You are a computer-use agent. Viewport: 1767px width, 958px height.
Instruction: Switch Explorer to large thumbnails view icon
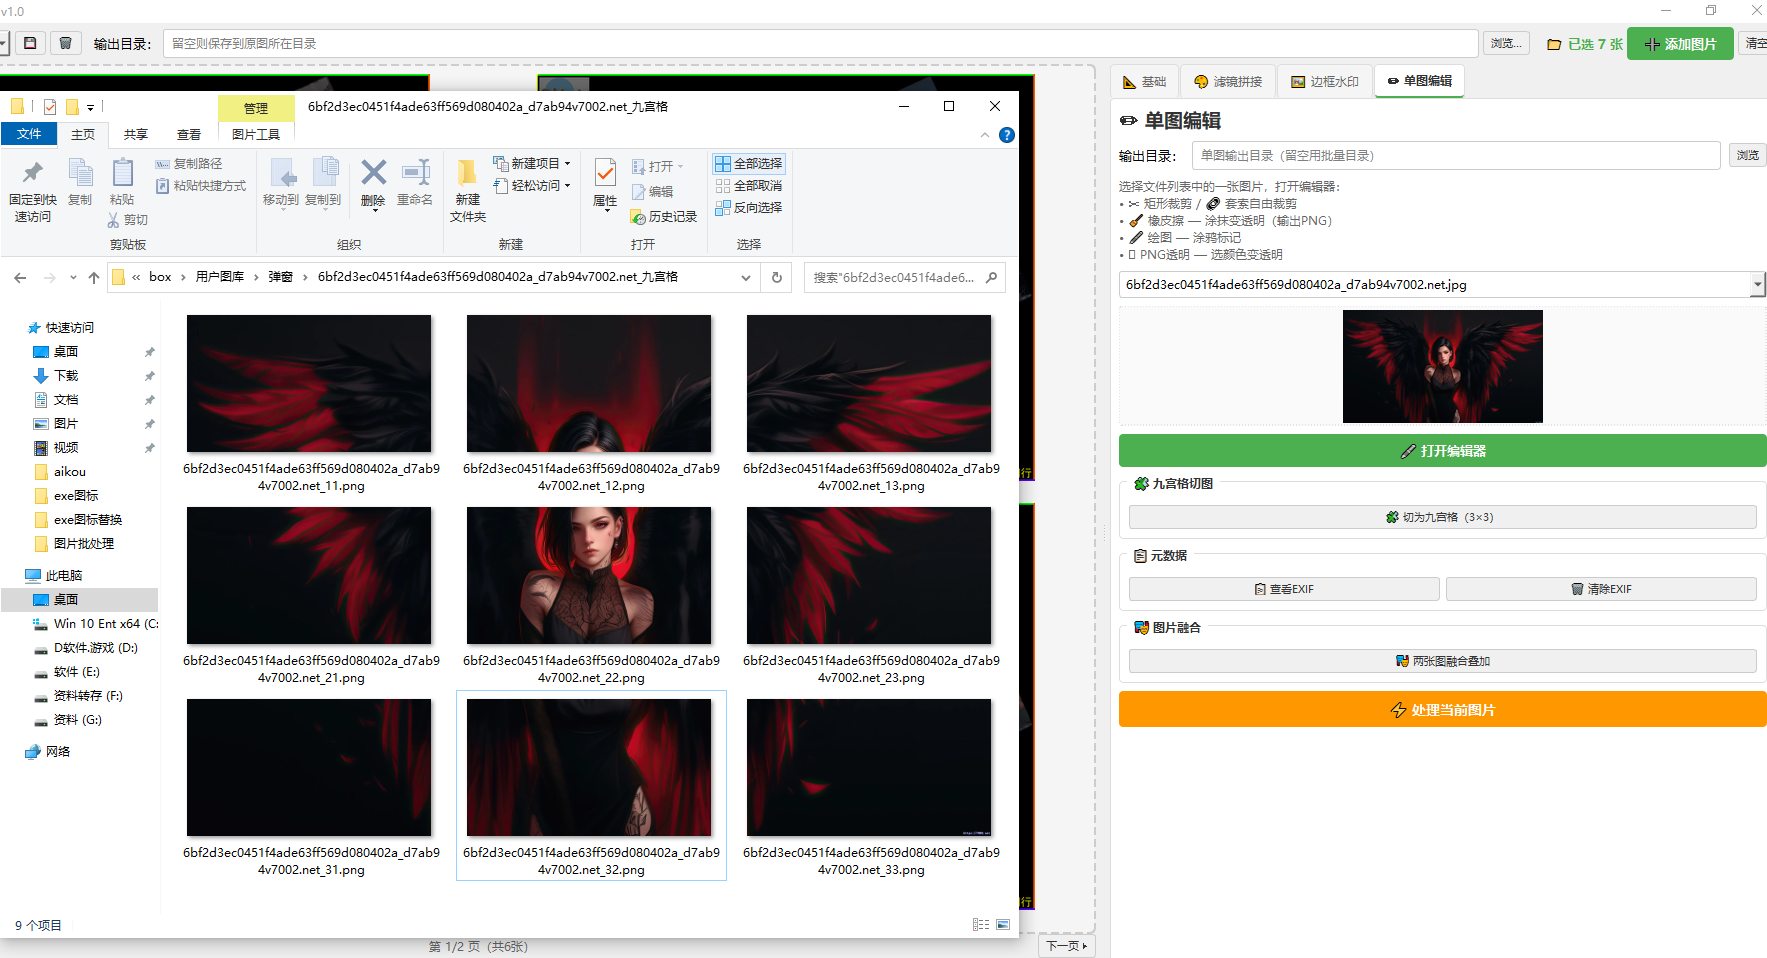[1003, 925]
